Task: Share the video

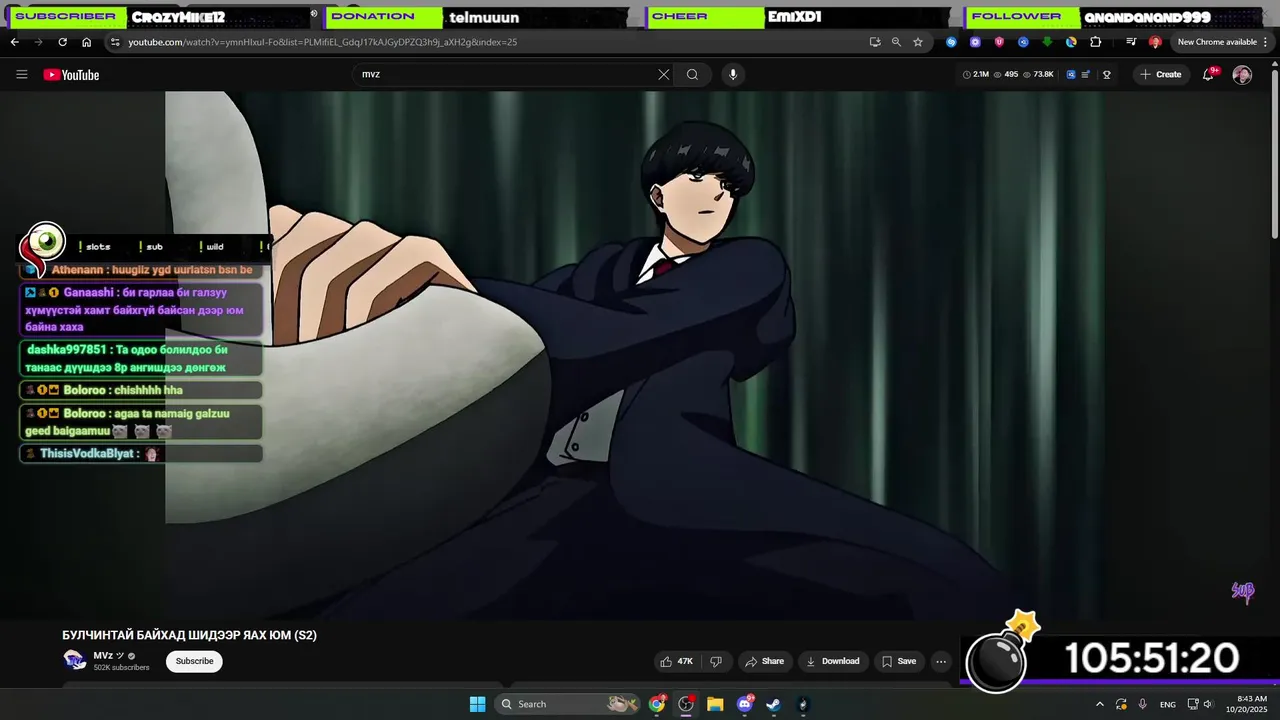Action: pos(764,661)
